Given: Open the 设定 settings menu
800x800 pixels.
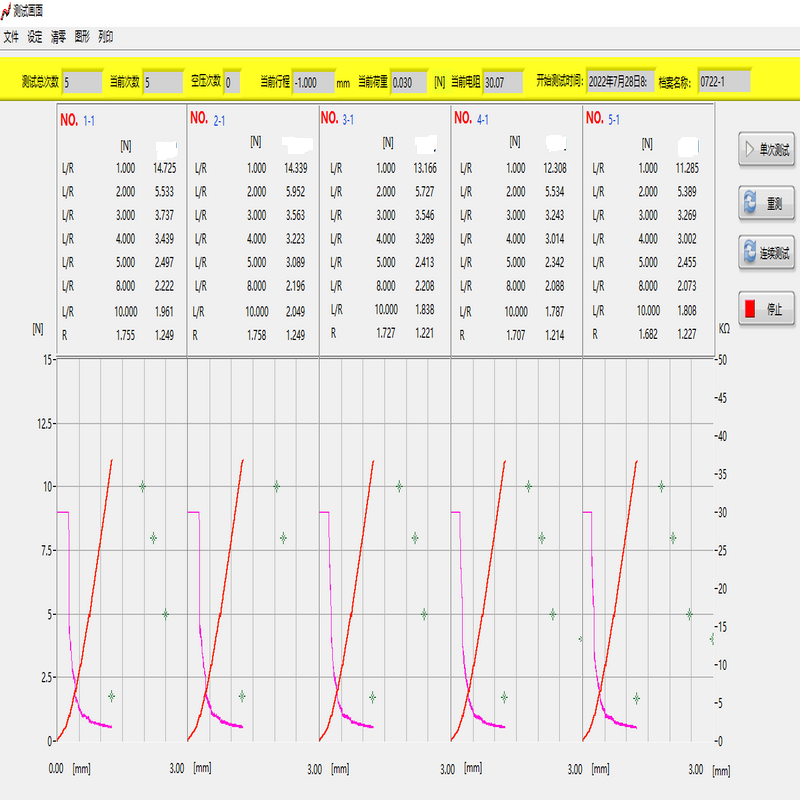Looking at the screenshot, I should click(35, 37).
